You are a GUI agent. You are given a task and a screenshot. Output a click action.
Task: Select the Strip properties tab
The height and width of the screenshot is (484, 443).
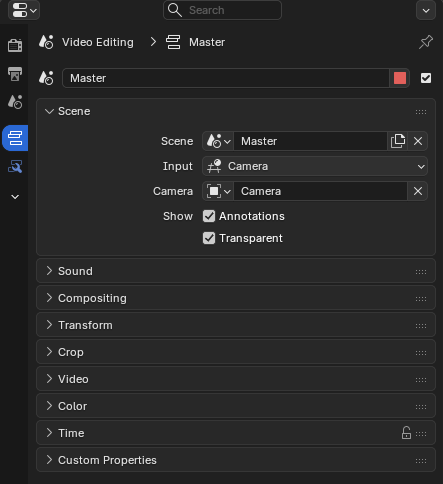point(15,138)
